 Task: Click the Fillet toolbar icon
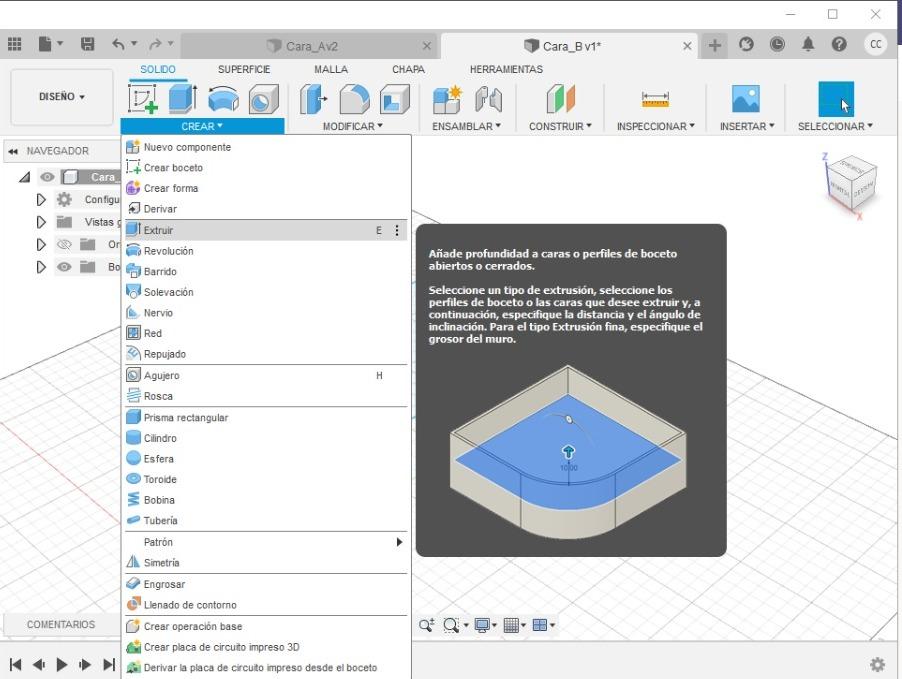[354, 98]
